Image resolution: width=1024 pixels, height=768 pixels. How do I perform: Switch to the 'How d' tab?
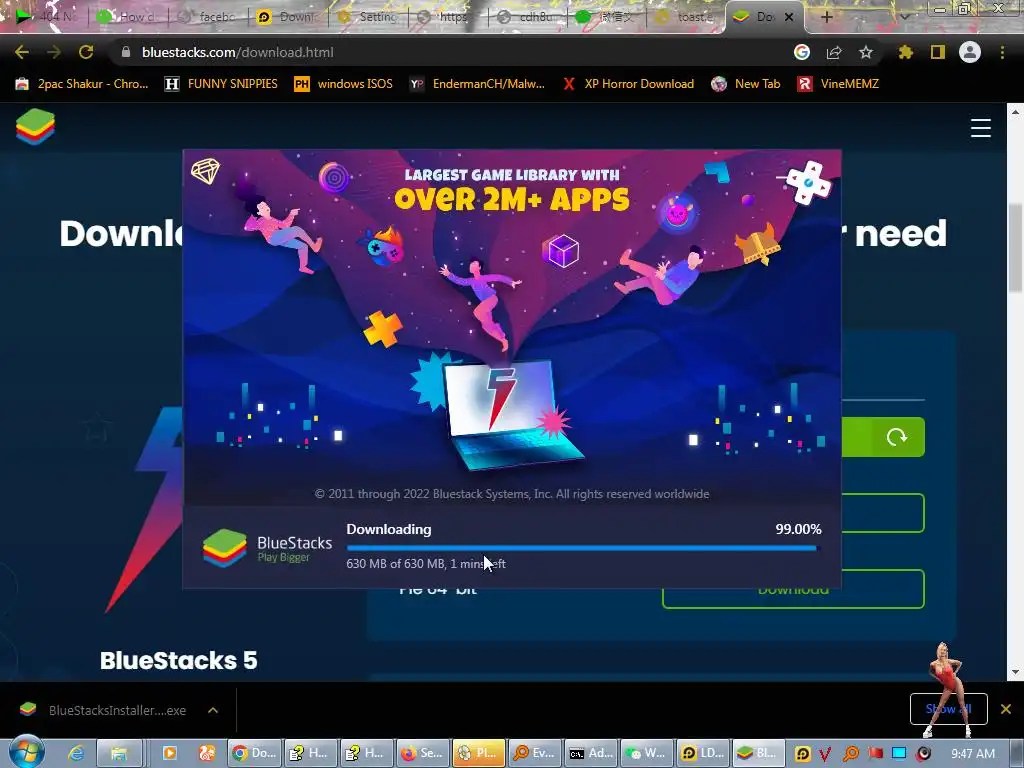(129, 17)
